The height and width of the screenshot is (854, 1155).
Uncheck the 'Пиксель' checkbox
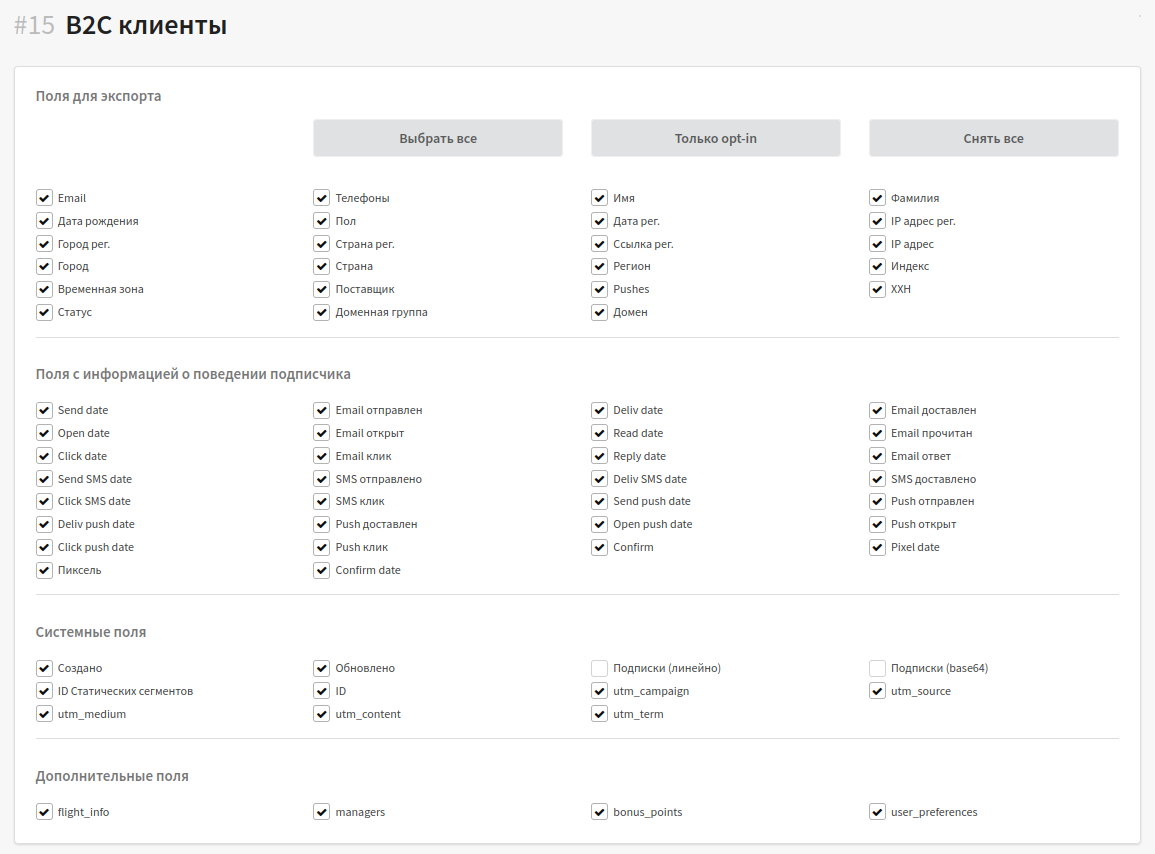point(44,570)
